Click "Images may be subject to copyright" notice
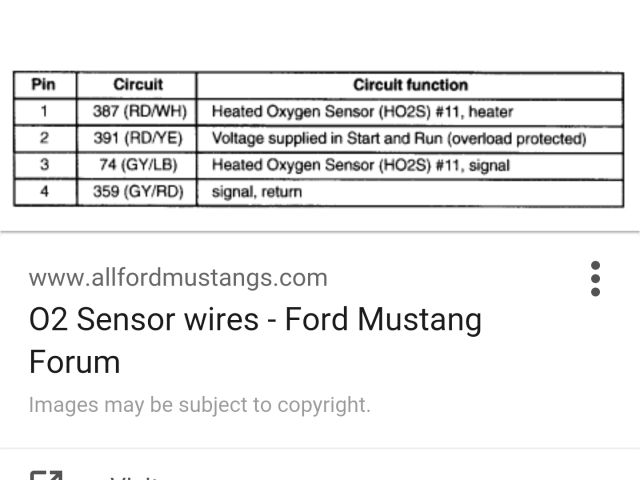Image resolution: width=640 pixels, height=480 pixels. pyautogui.click(x=200, y=405)
